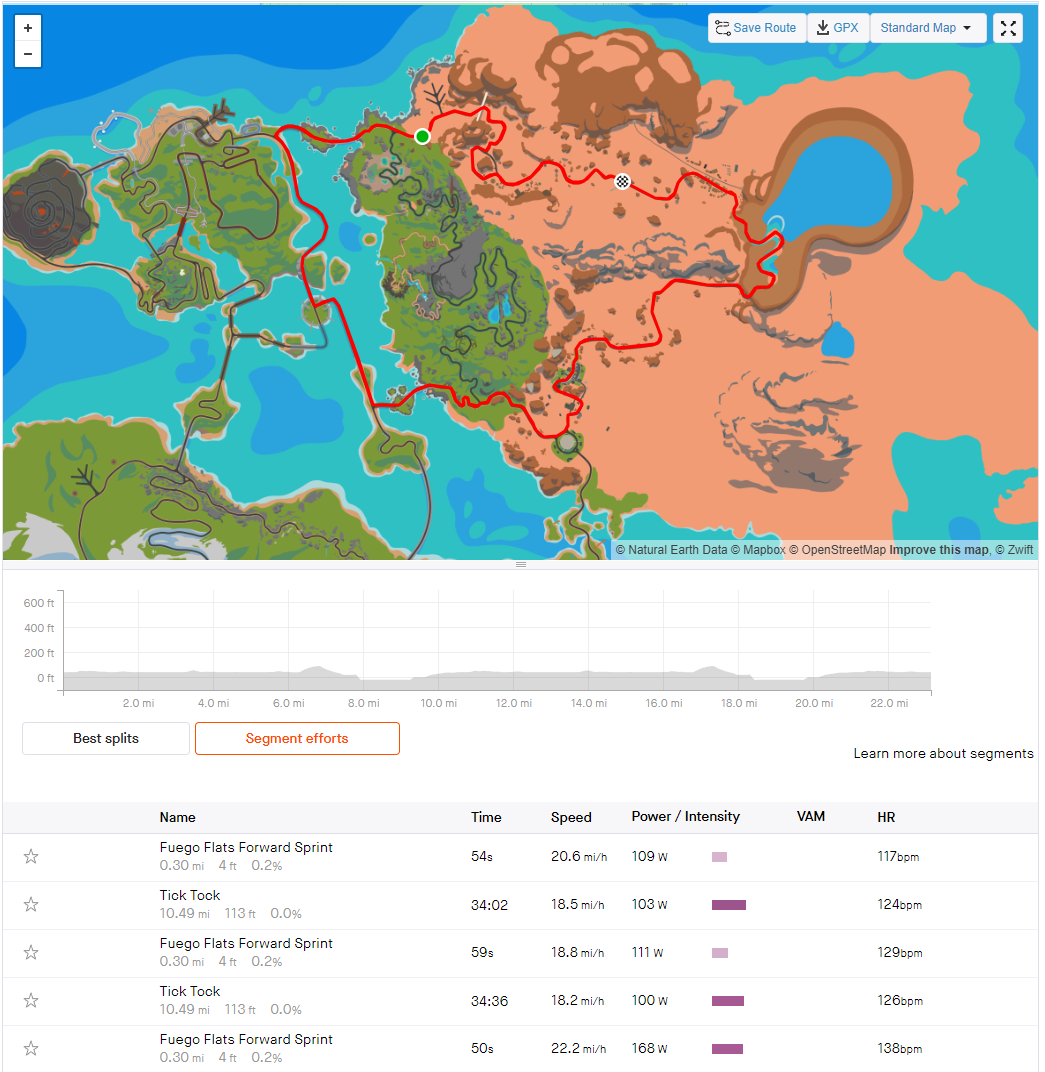Open Tick Tock segment with 103 W
Viewport: 1045px width, 1072px height.
[x=190, y=895]
